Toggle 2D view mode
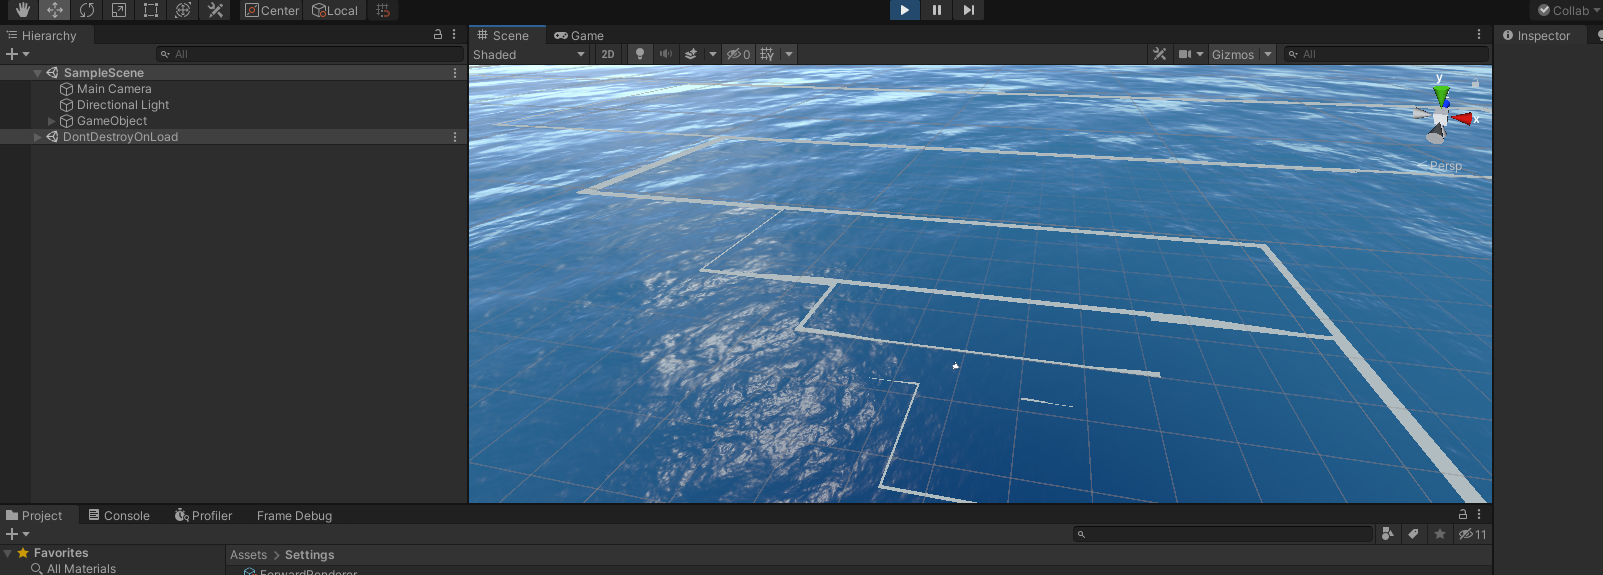Viewport: 1603px width, 575px height. [608, 54]
